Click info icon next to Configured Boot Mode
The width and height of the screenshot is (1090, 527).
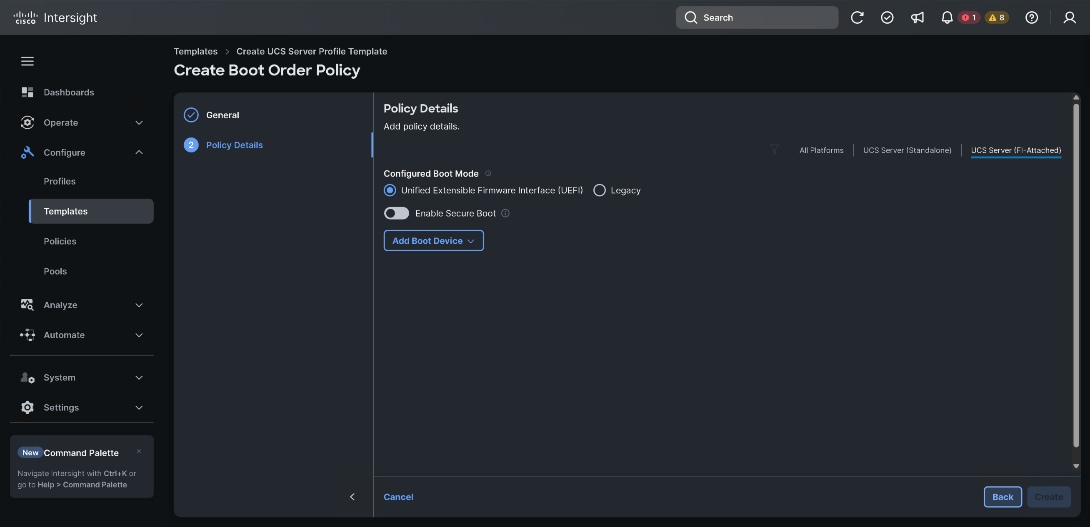click(488, 173)
